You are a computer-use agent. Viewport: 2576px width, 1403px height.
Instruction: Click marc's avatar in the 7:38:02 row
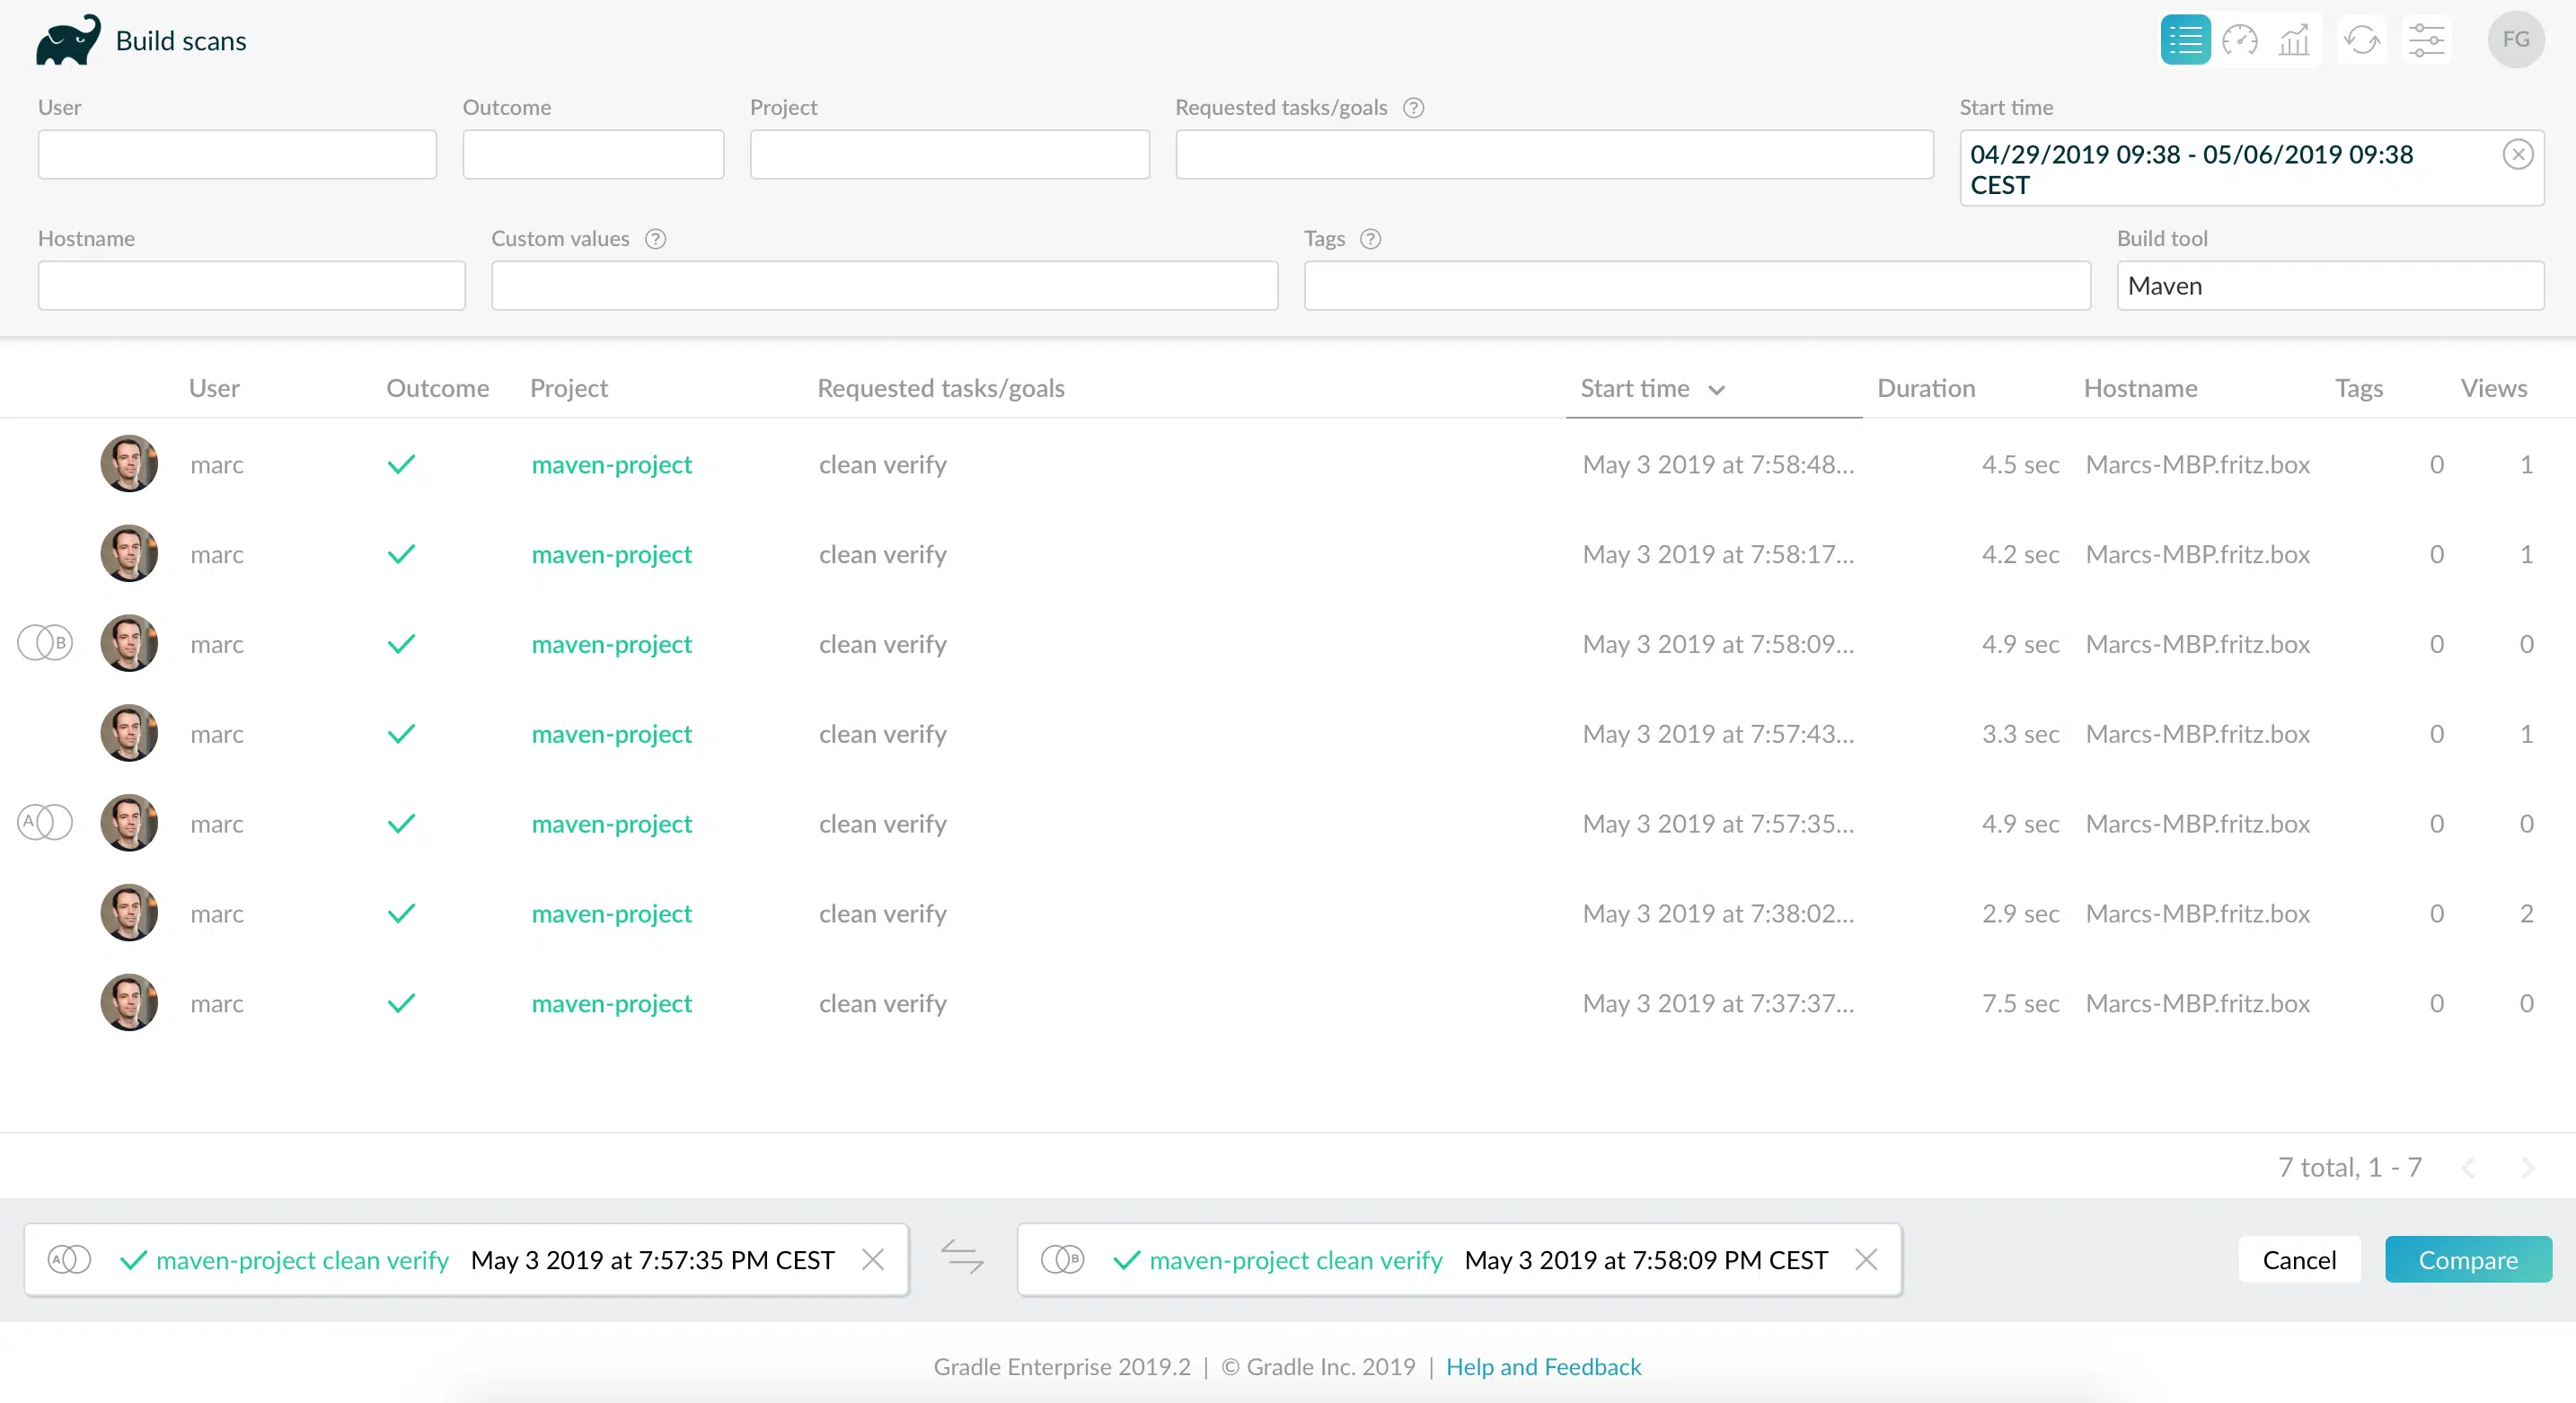[x=129, y=913]
